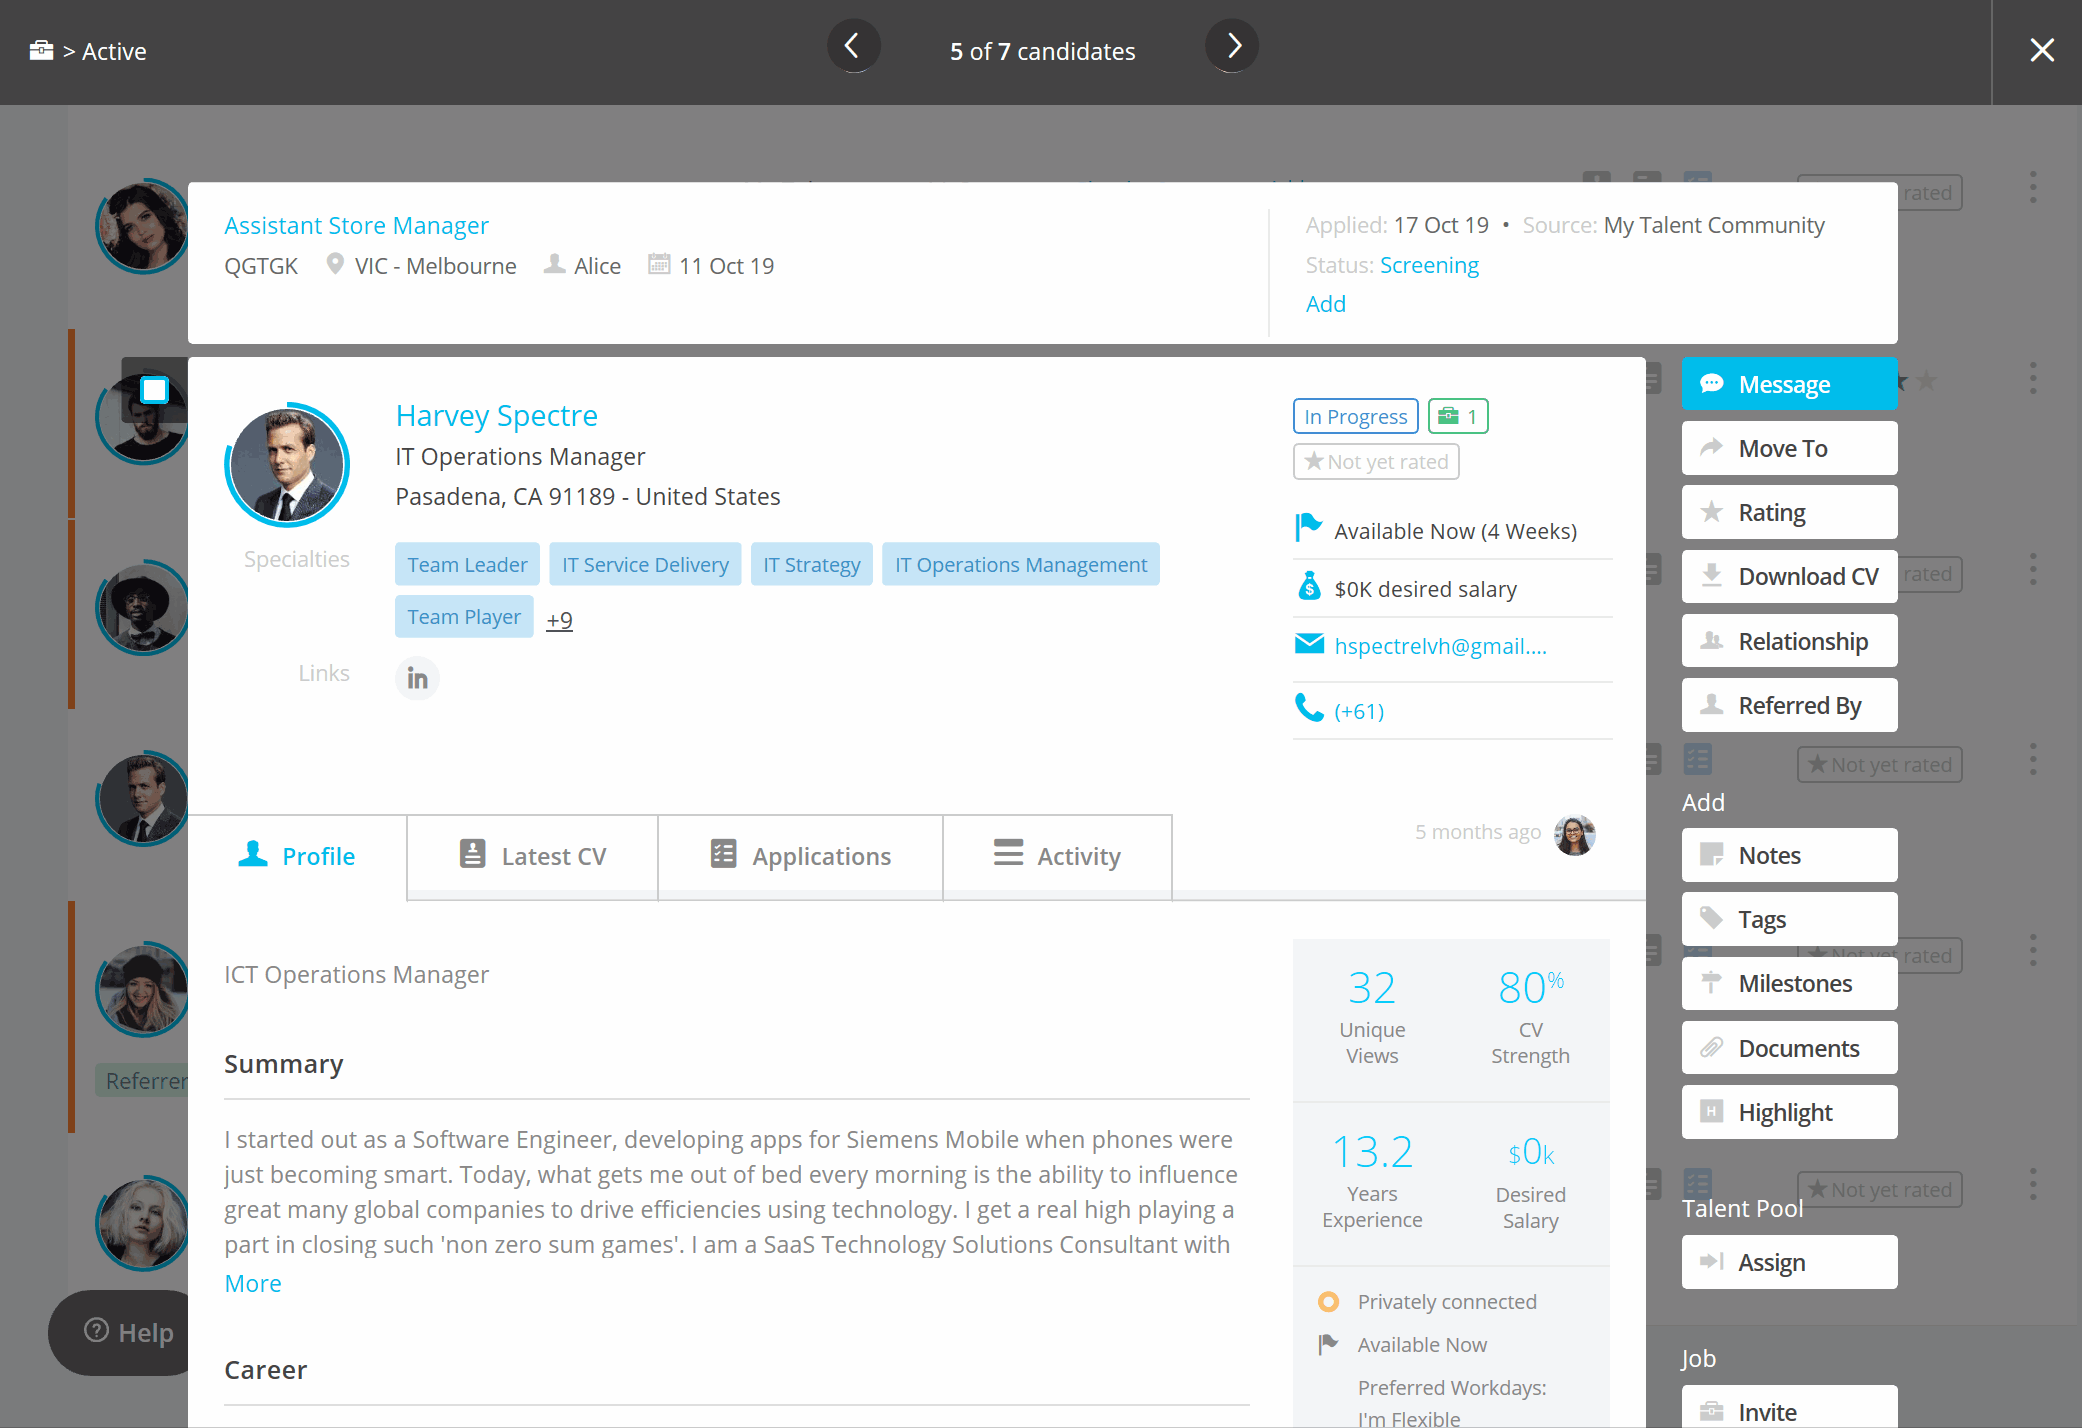
Task: Open the Applications tab
Action: click(800, 857)
